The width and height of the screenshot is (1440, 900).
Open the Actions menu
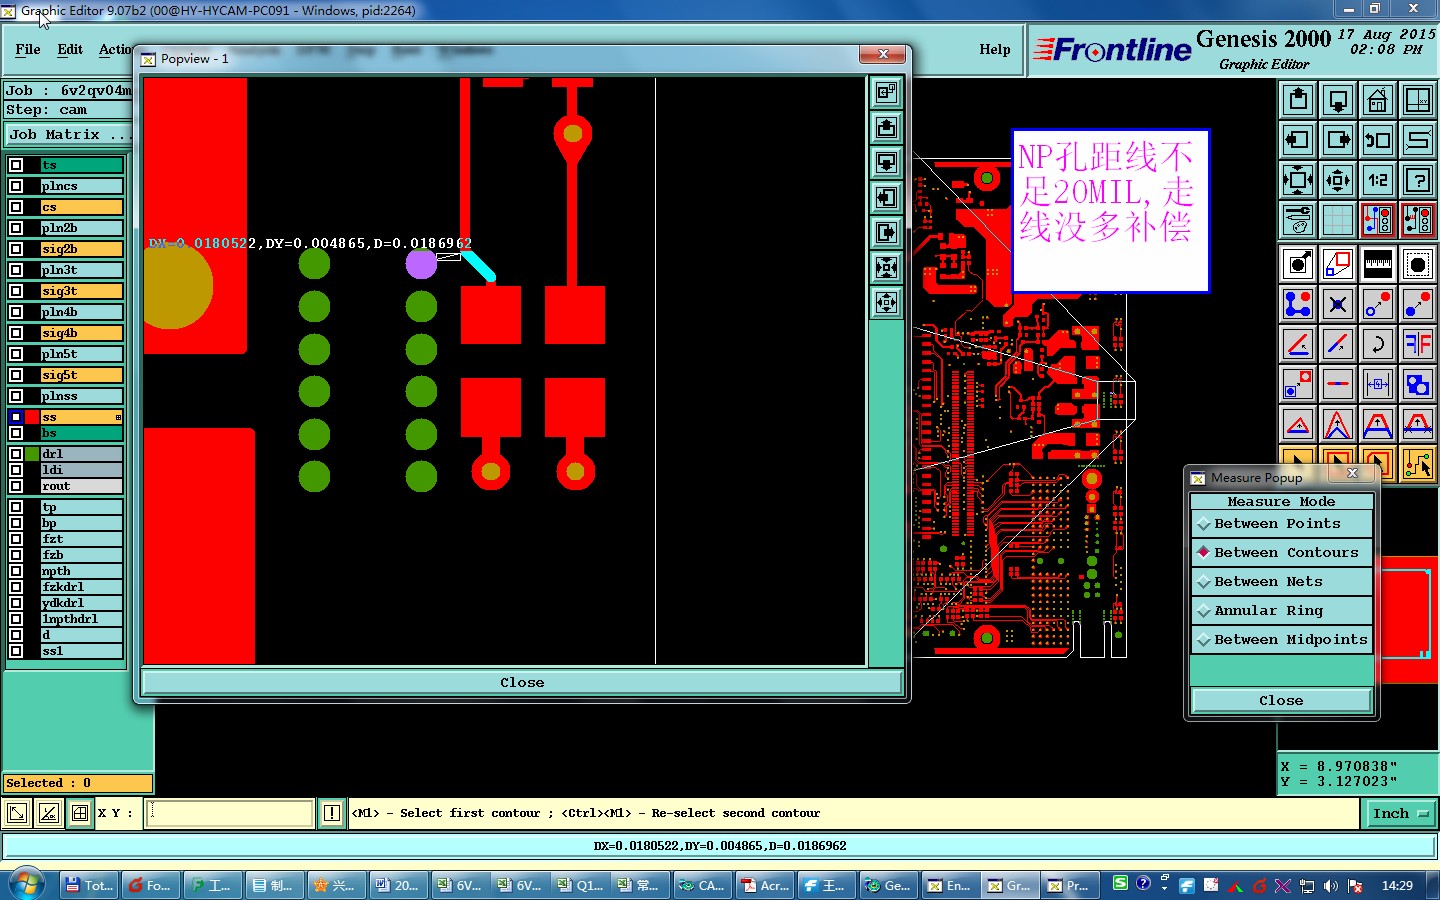[x=115, y=49]
